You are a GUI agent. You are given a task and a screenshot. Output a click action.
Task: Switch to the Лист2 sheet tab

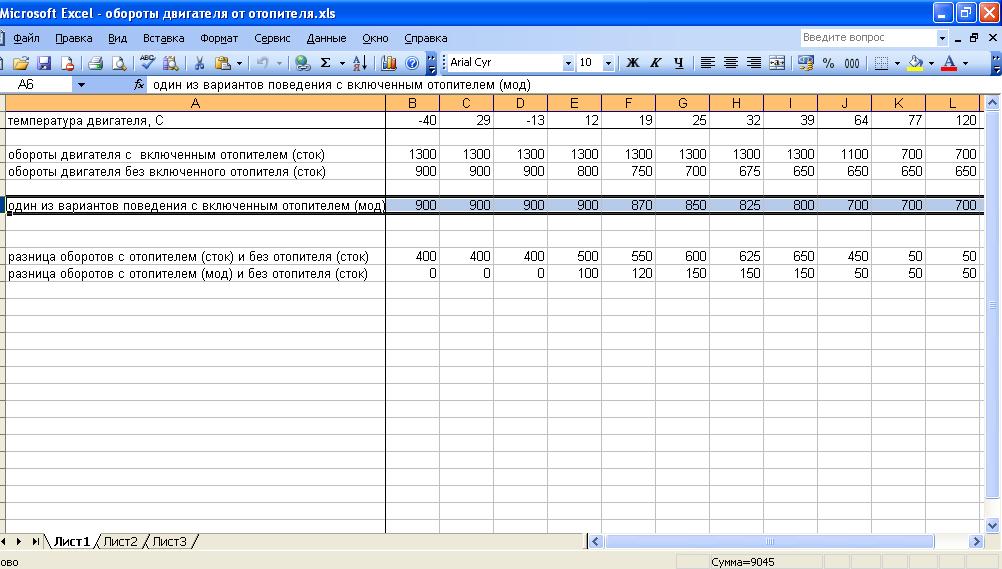coord(120,542)
